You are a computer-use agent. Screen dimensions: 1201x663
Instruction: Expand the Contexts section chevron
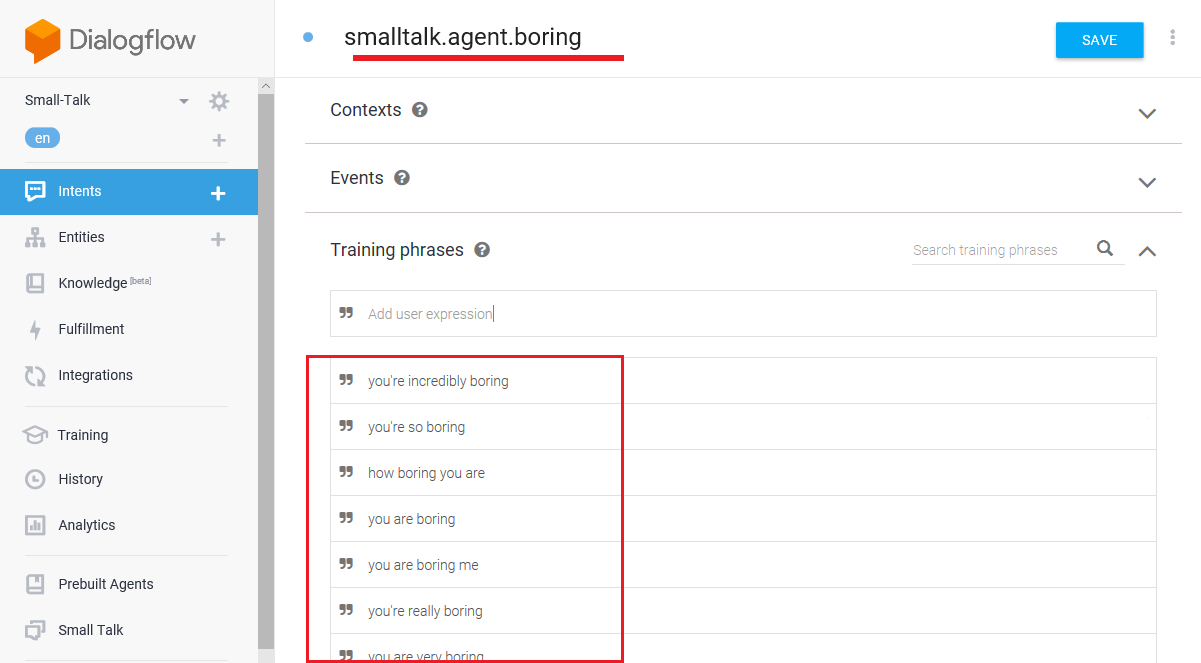point(1147,113)
